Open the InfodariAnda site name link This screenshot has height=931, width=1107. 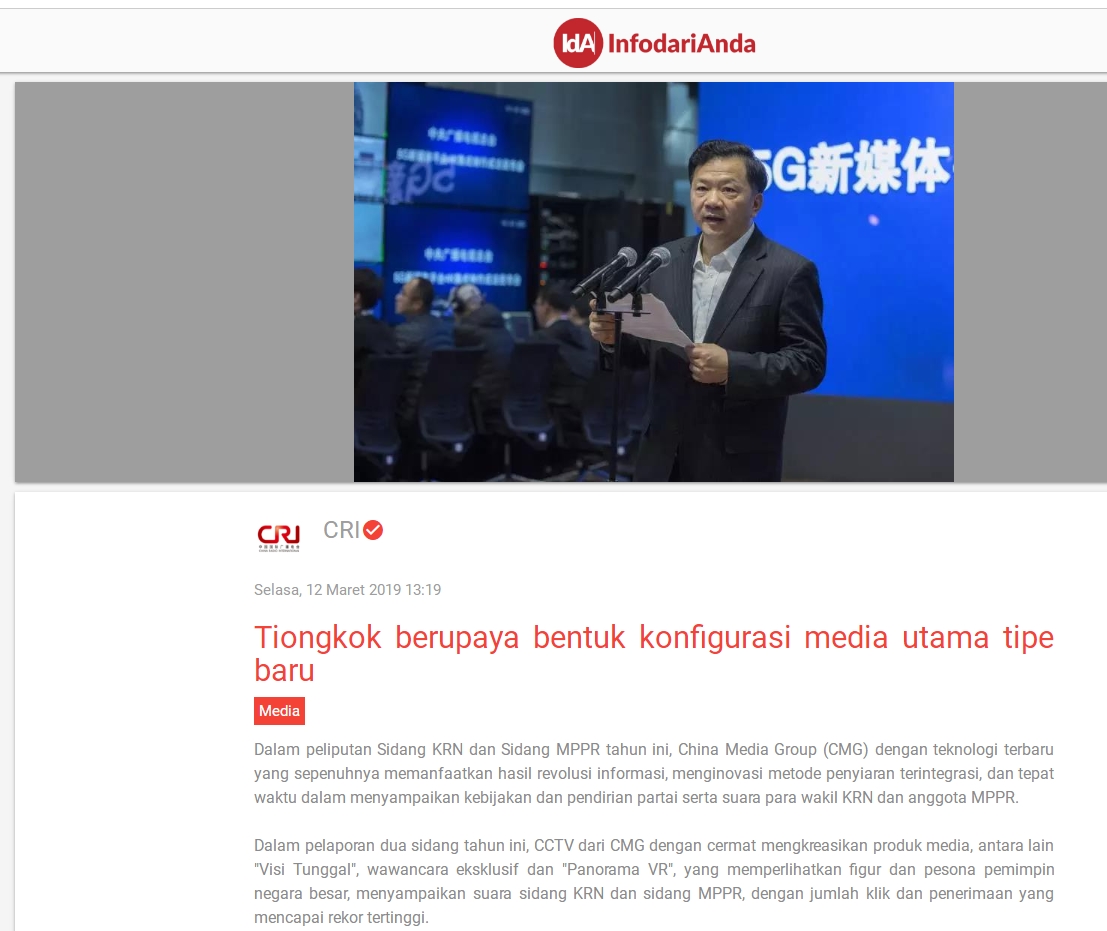(x=681, y=44)
